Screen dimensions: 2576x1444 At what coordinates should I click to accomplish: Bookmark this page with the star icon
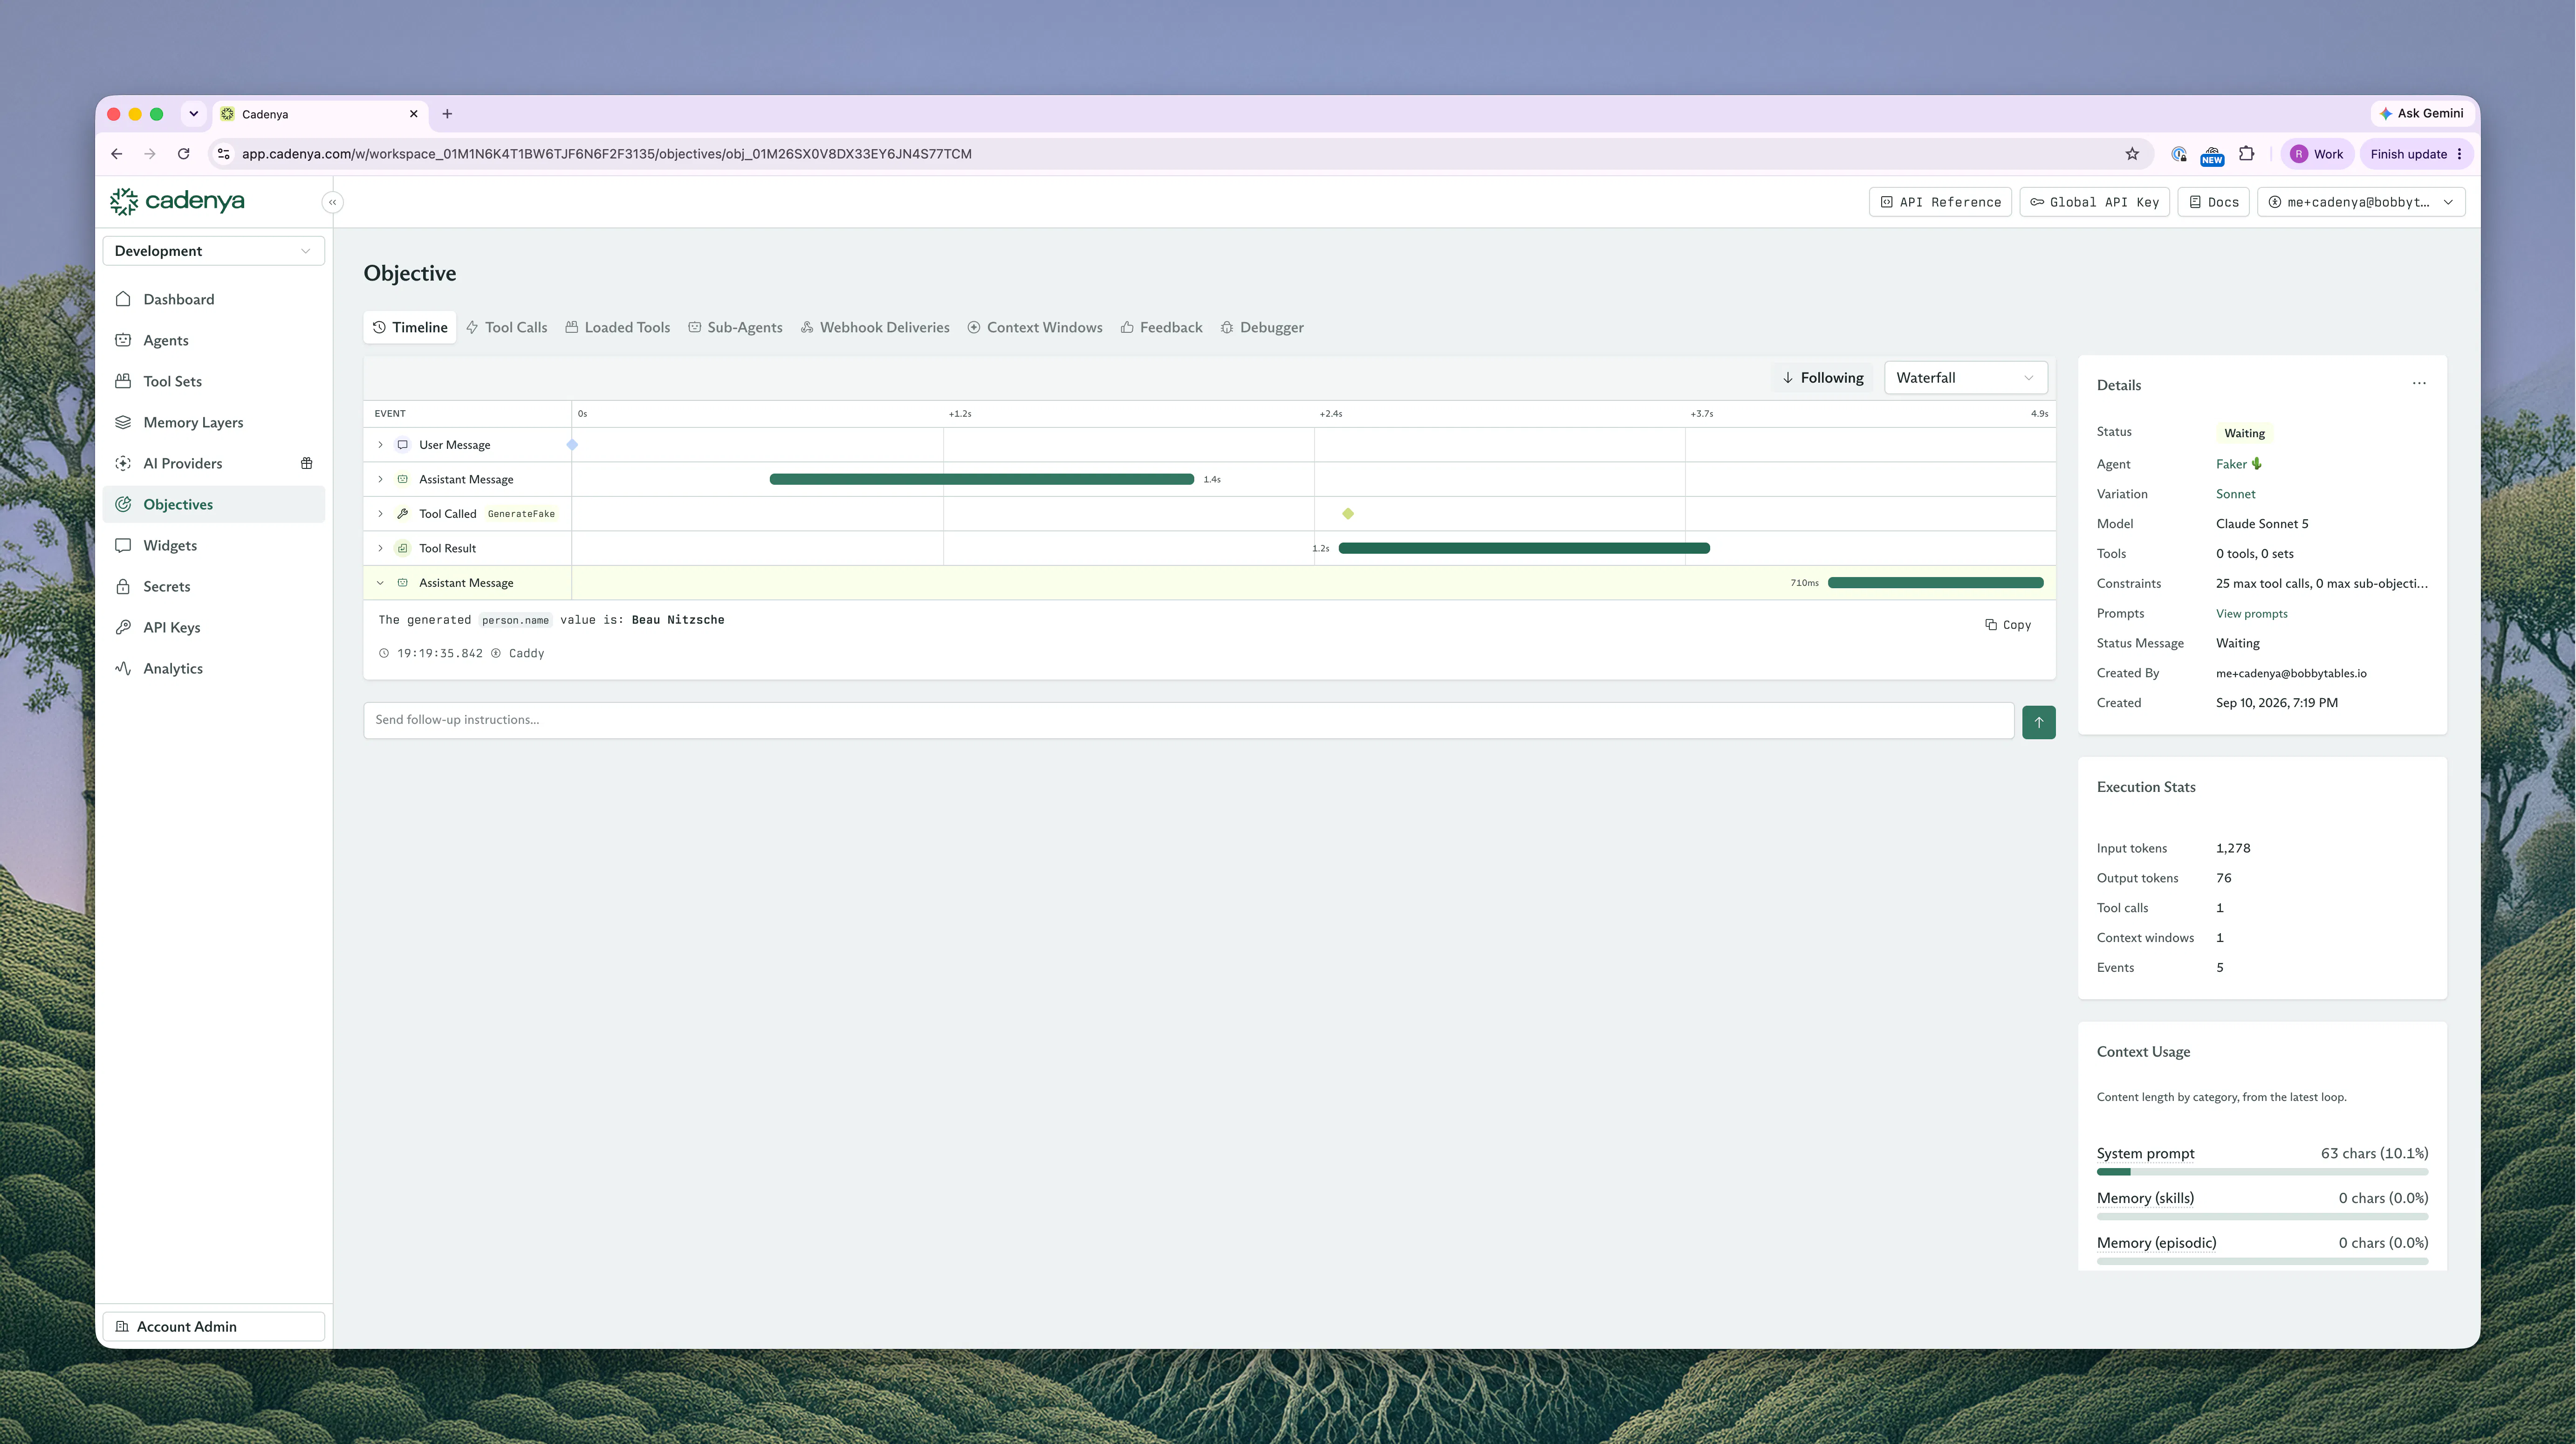tap(2132, 154)
